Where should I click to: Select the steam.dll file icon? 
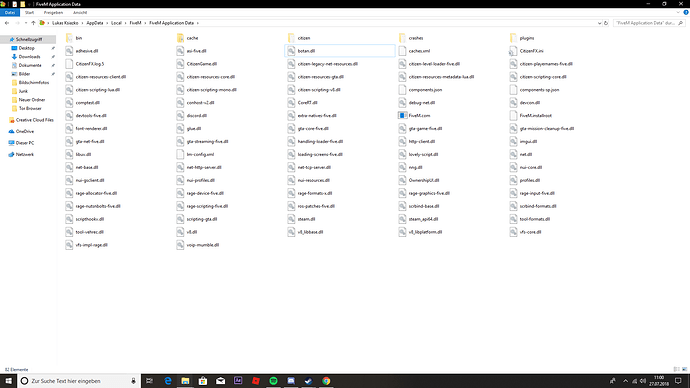pyautogui.click(x=291, y=219)
